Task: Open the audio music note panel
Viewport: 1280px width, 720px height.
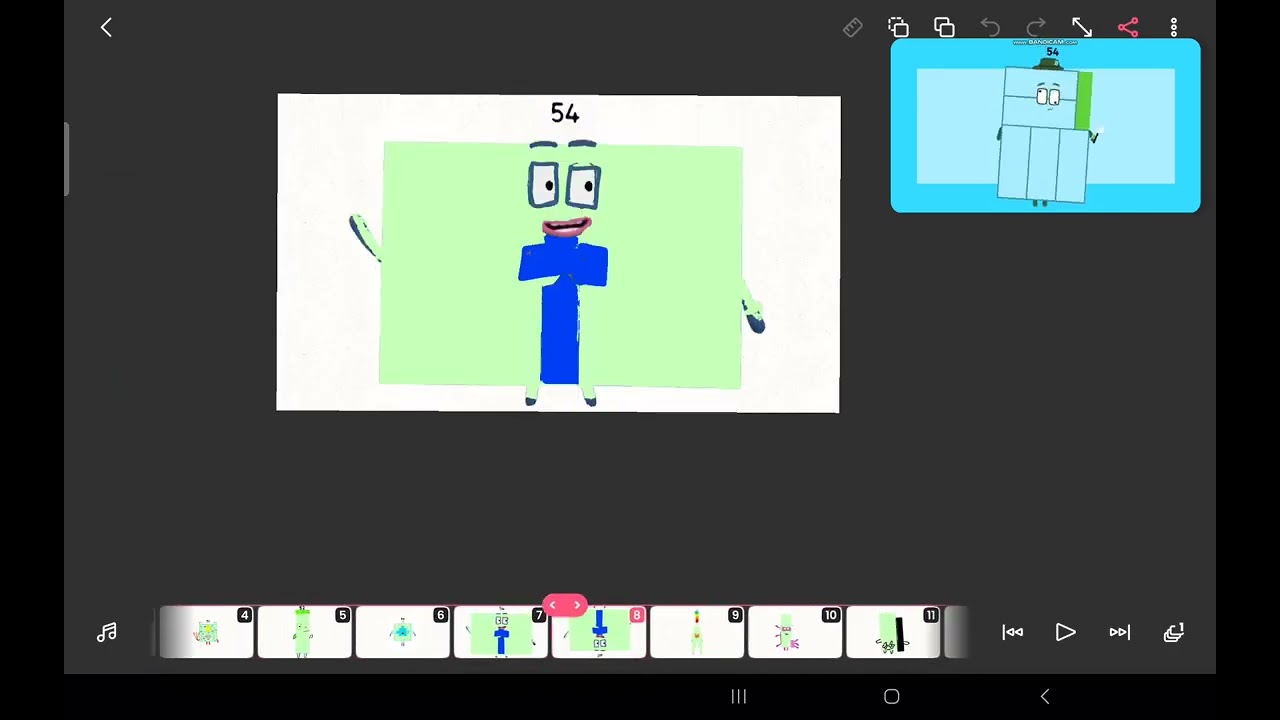Action: point(107,632)
